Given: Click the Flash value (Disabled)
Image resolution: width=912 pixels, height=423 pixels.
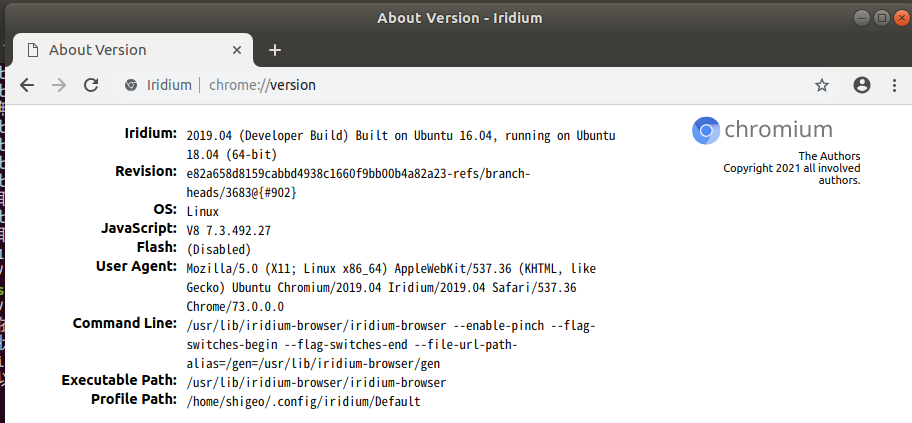Looking at the screenshot, I should tap(219, 250).
